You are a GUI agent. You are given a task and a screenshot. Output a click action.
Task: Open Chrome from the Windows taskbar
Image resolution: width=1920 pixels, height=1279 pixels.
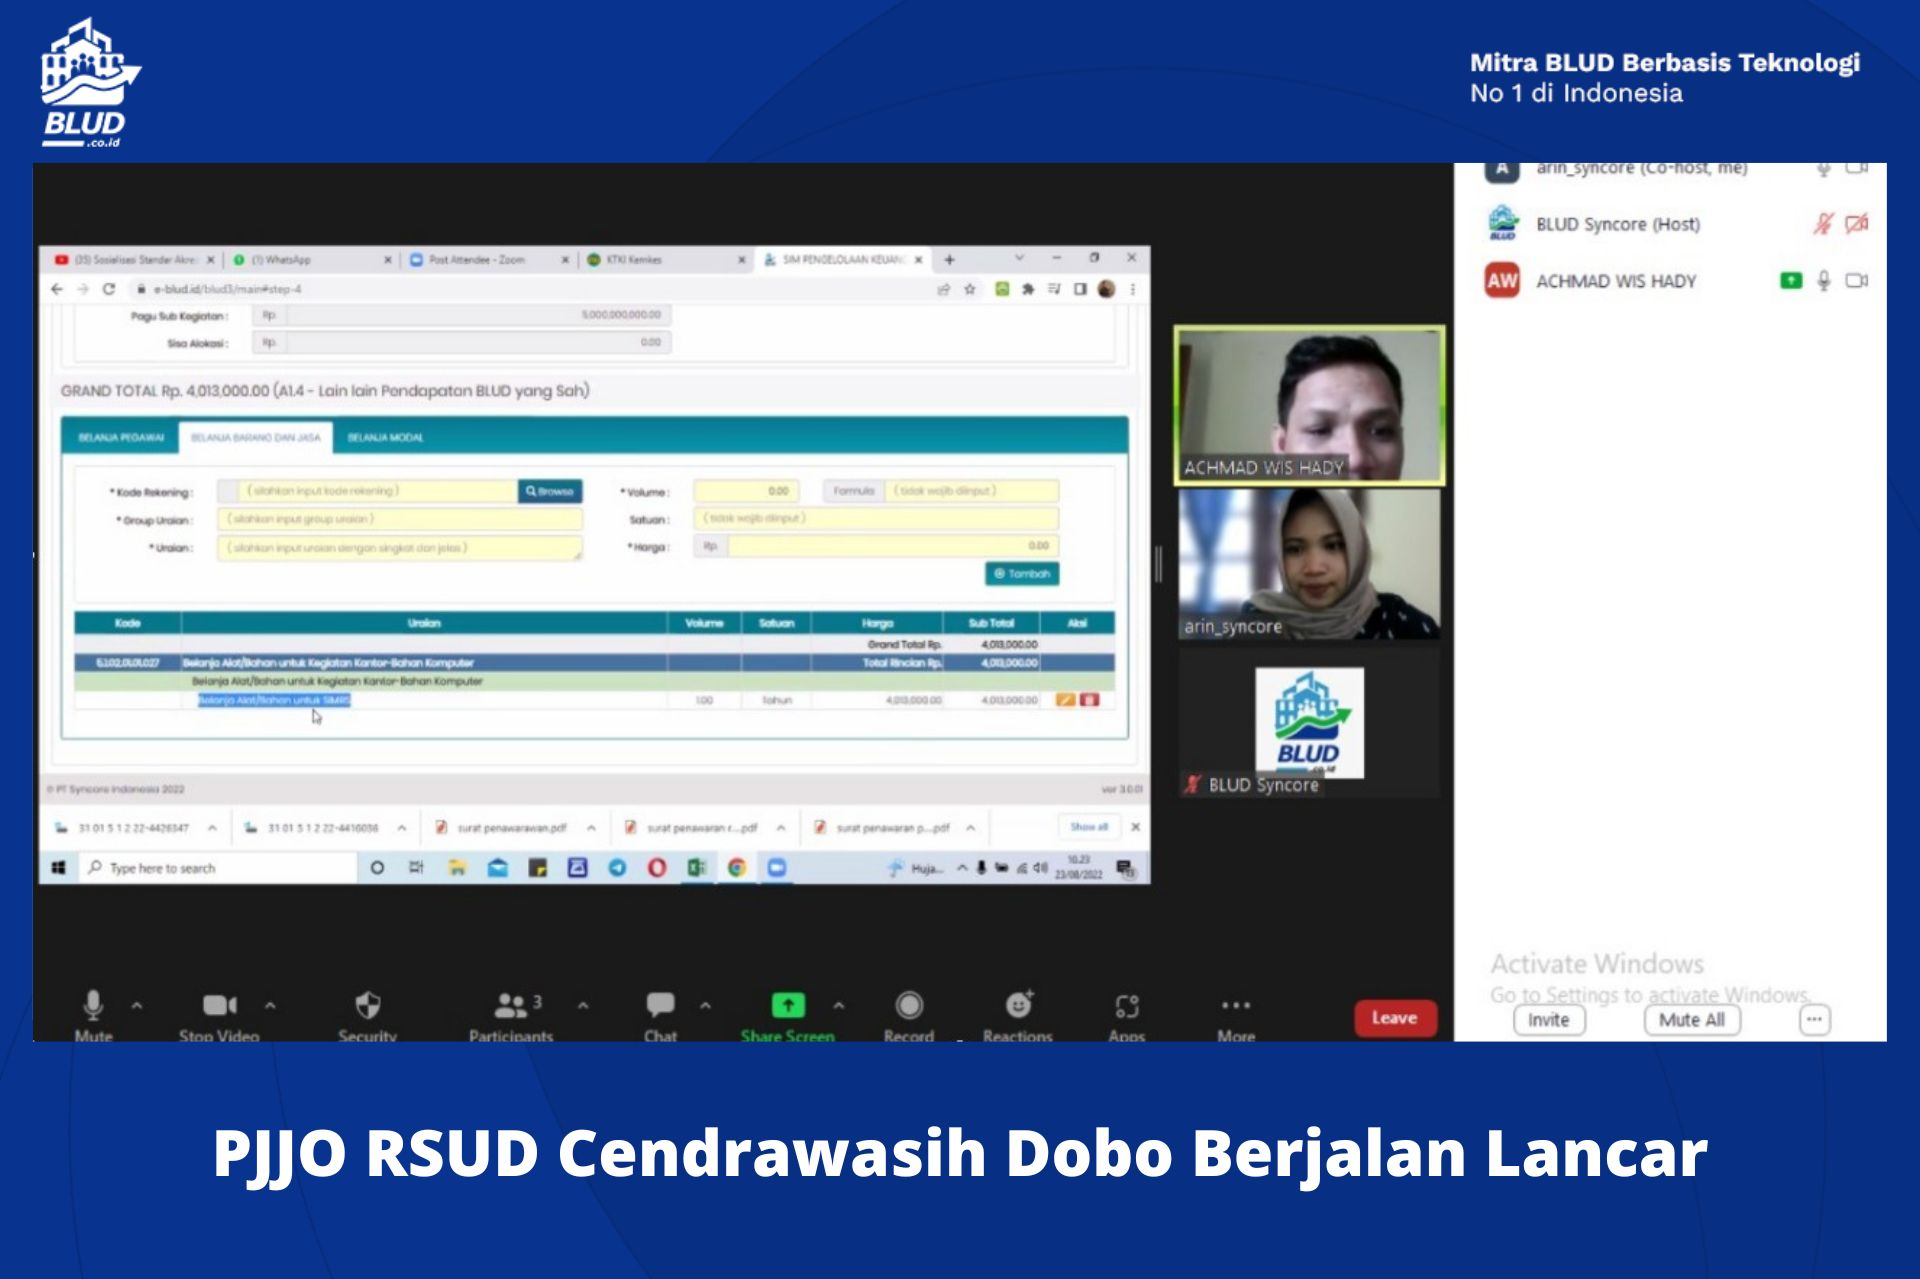[x=737, y=868]
